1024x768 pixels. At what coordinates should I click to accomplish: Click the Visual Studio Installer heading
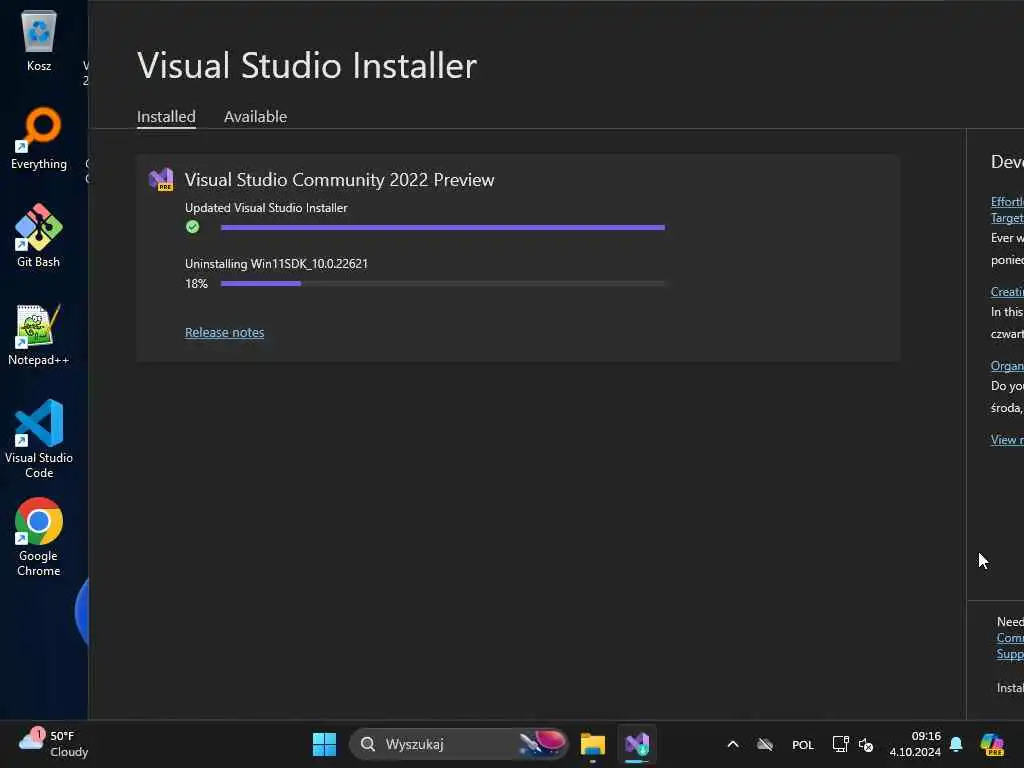pyautogui.click(x=307, y=65)
